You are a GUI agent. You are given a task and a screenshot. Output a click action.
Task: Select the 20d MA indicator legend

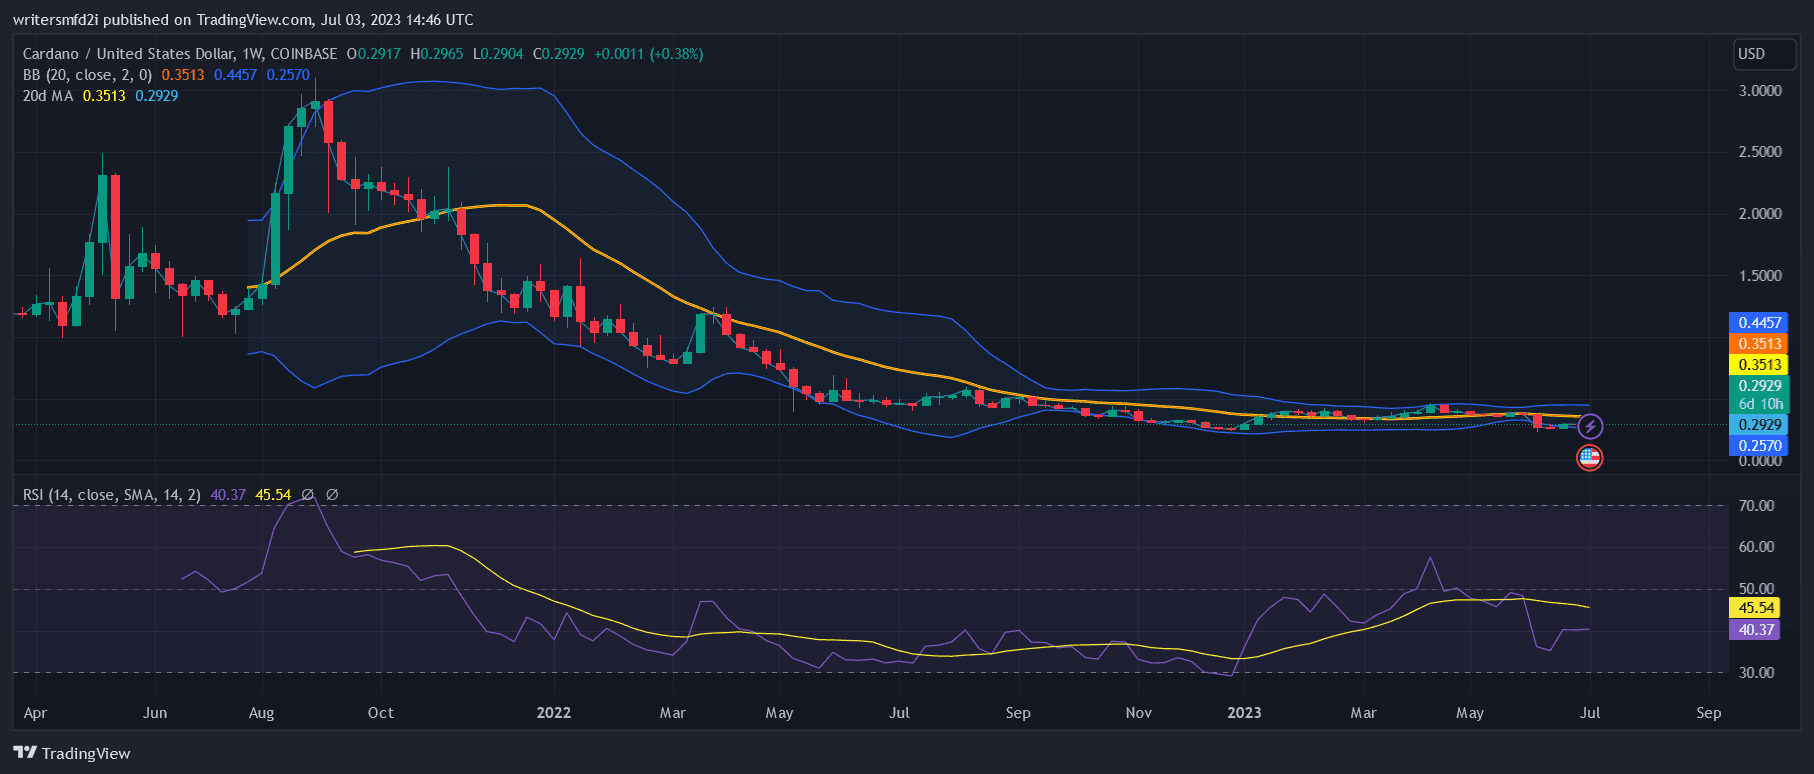(x=48, y=96)
